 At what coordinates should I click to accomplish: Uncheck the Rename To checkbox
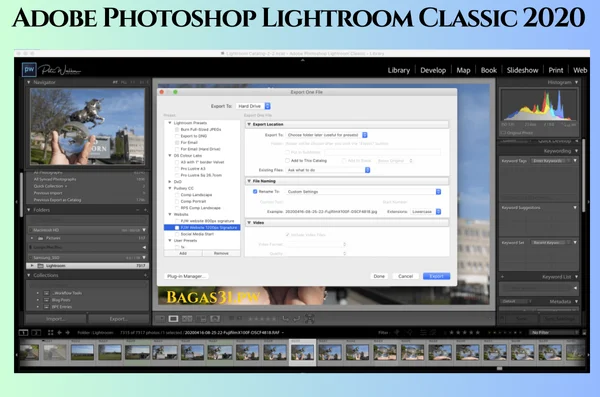tap(255, 191)
